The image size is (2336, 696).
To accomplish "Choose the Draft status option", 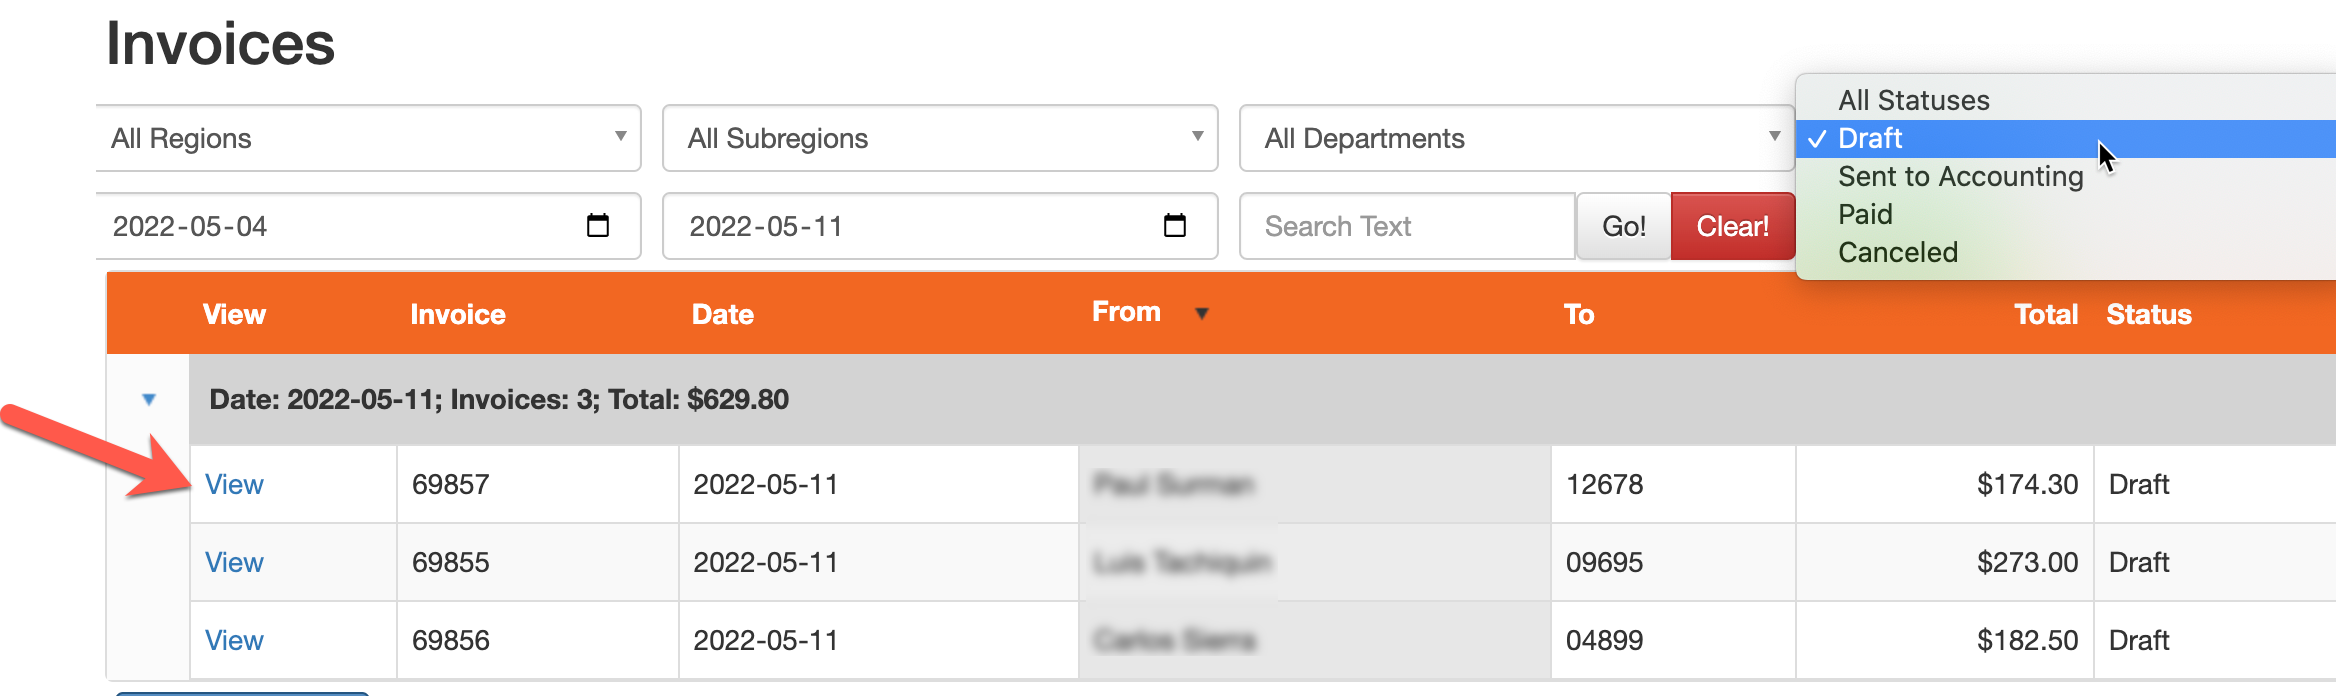I will (x=1870, y=139).
